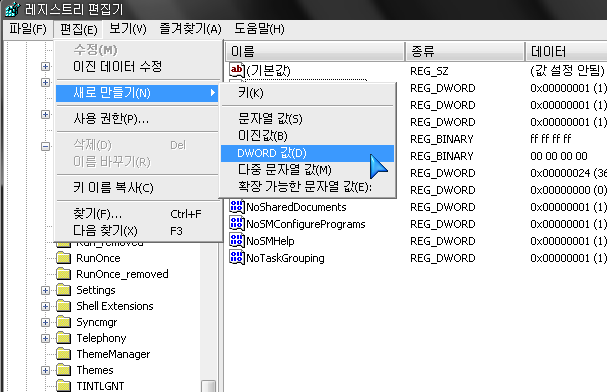
Task: Choose 찾기(F)... menu entry
Action: 137,214
